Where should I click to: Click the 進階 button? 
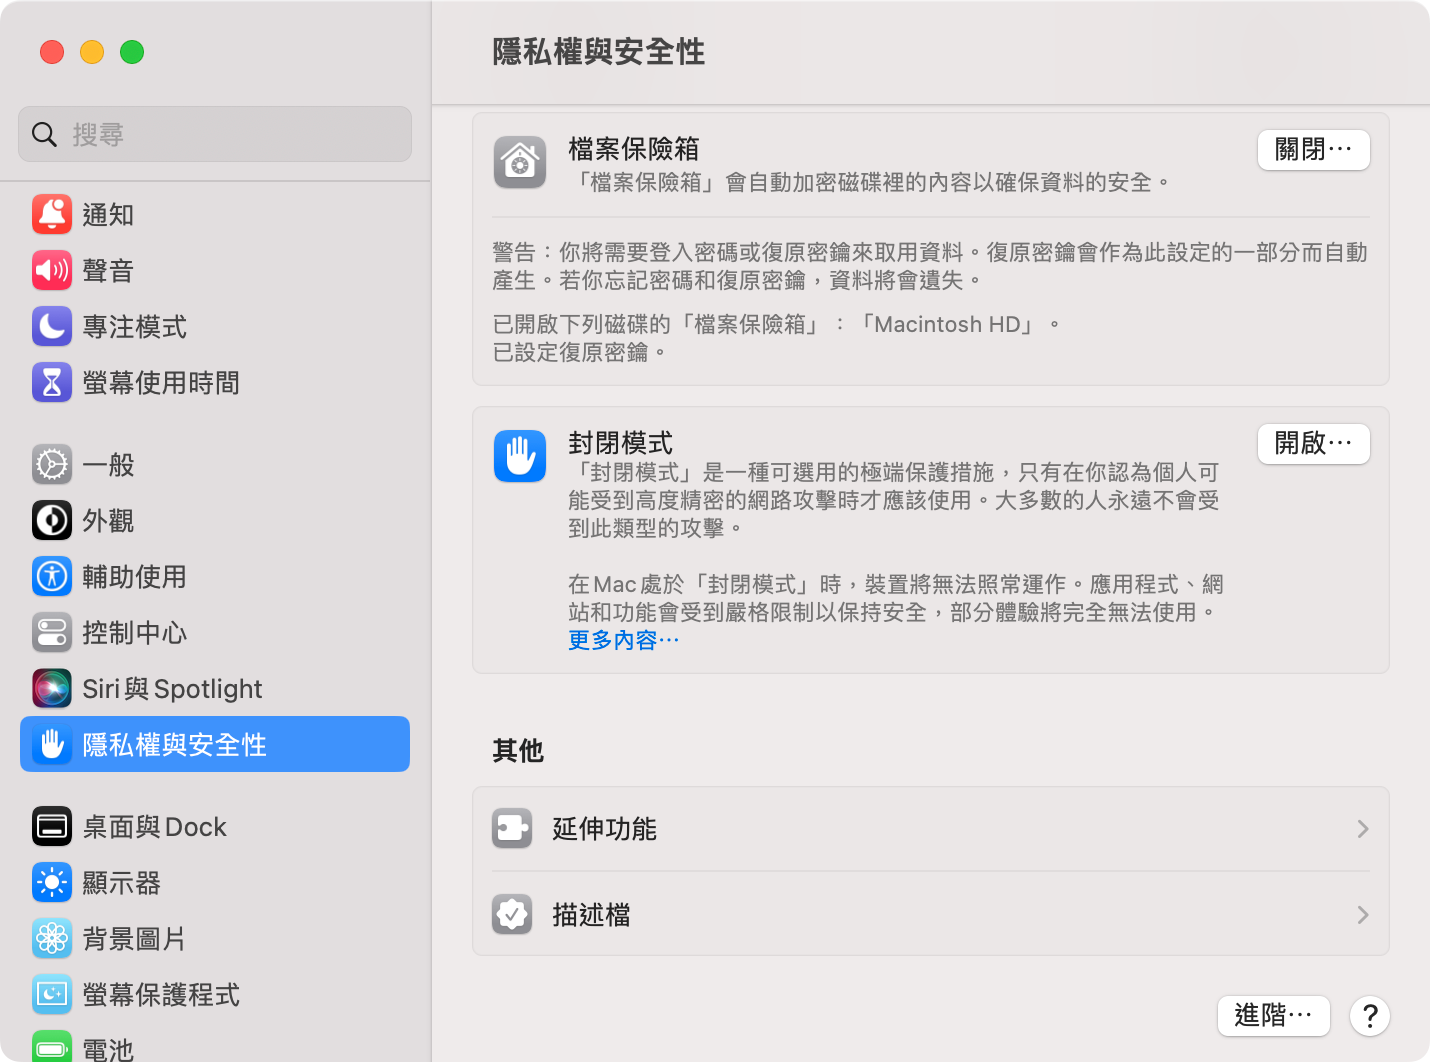1273,1016
